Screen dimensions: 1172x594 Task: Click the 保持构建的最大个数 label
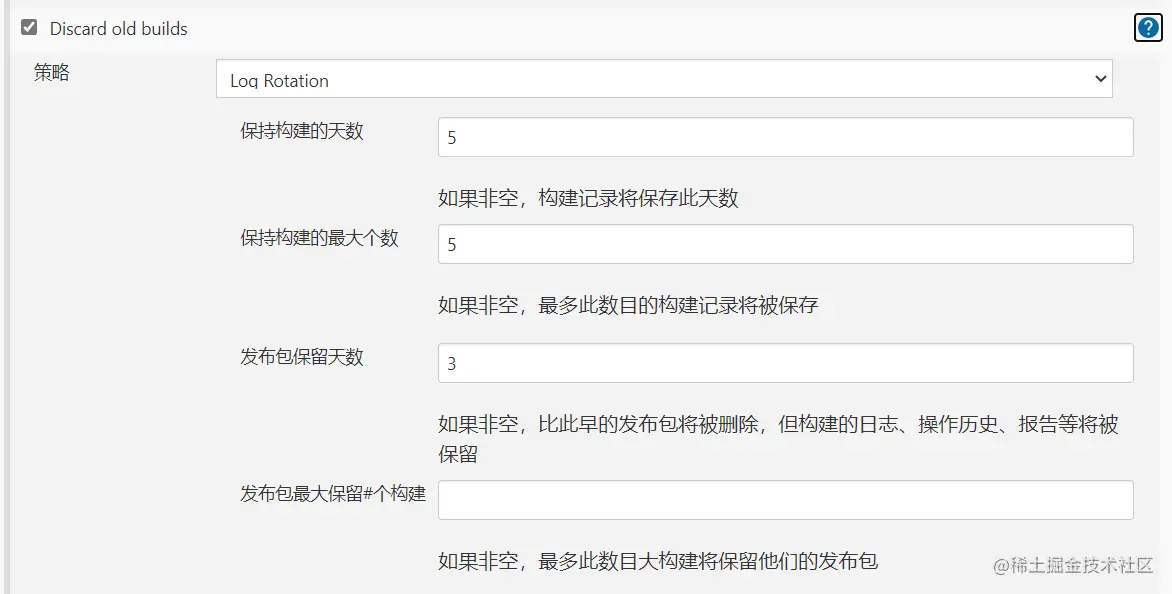point(319,238)
